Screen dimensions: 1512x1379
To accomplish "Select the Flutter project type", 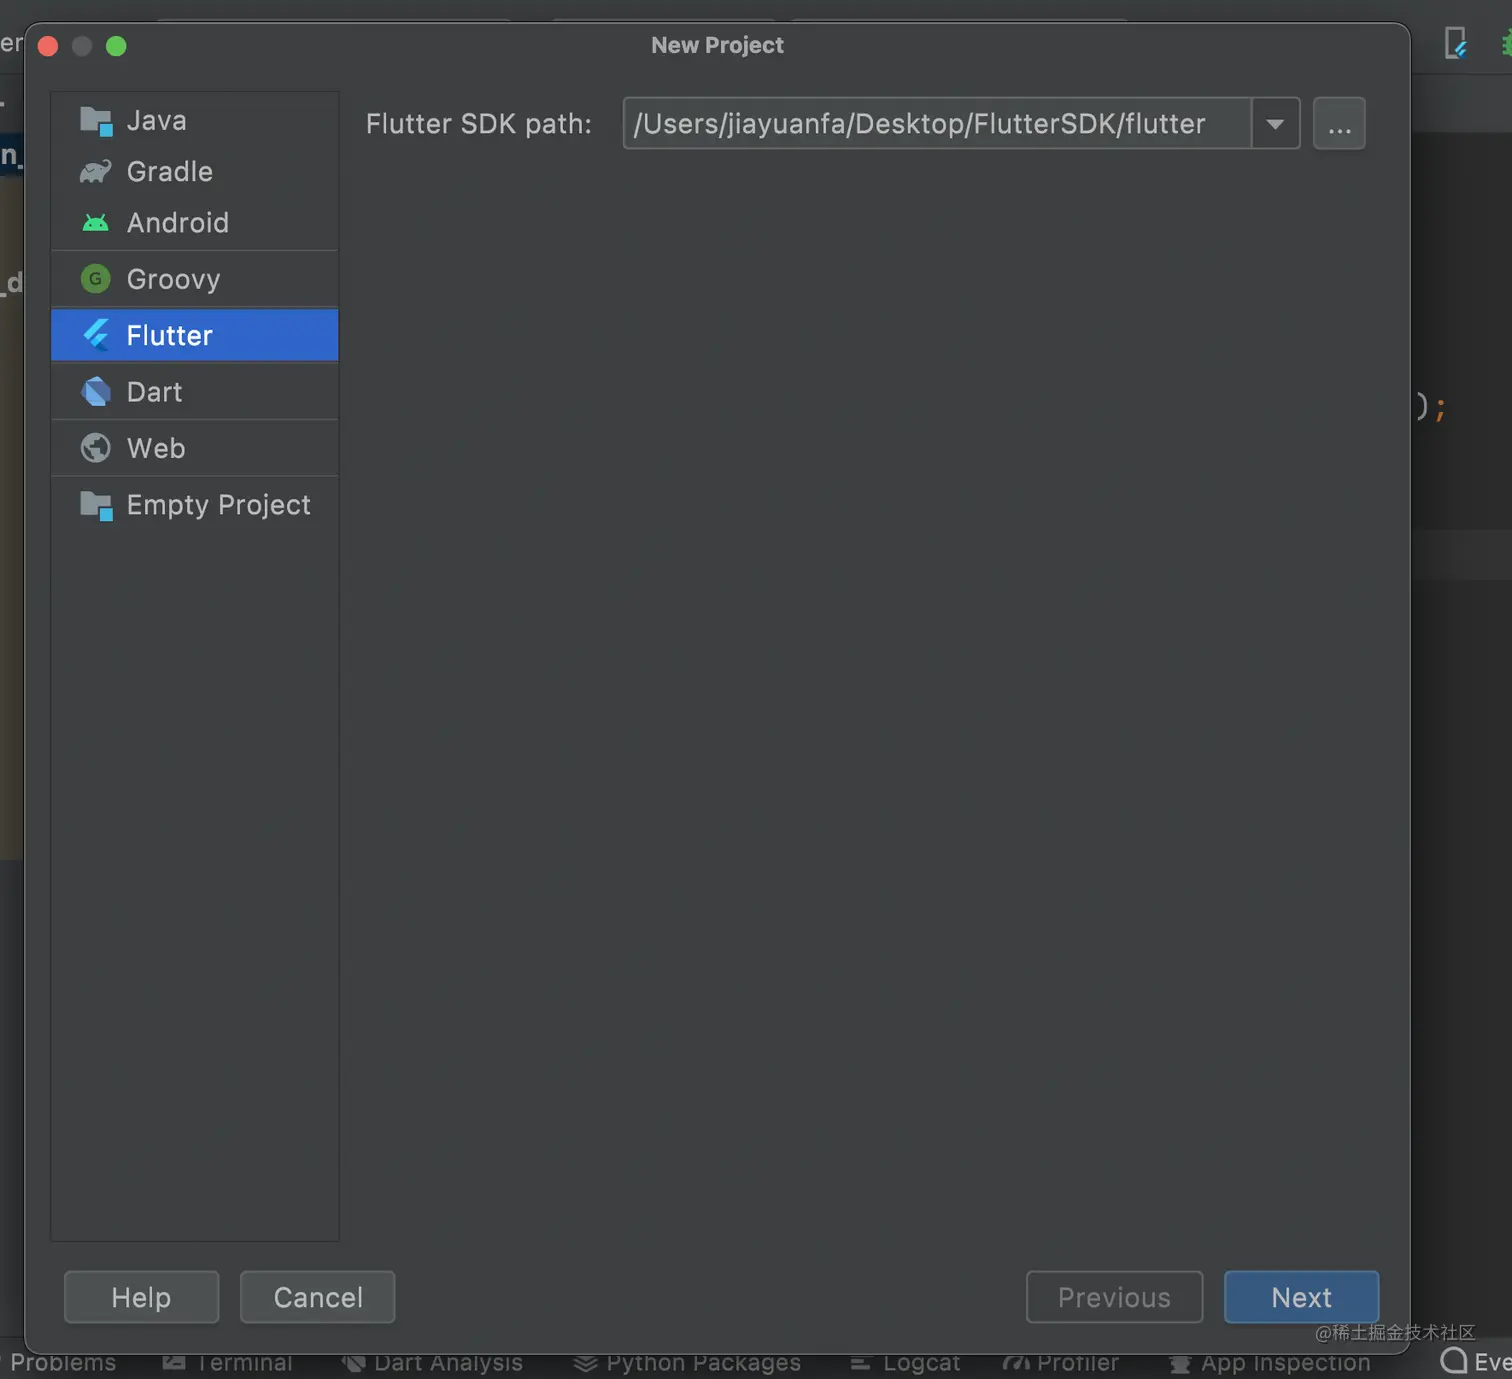I will 195,335.
